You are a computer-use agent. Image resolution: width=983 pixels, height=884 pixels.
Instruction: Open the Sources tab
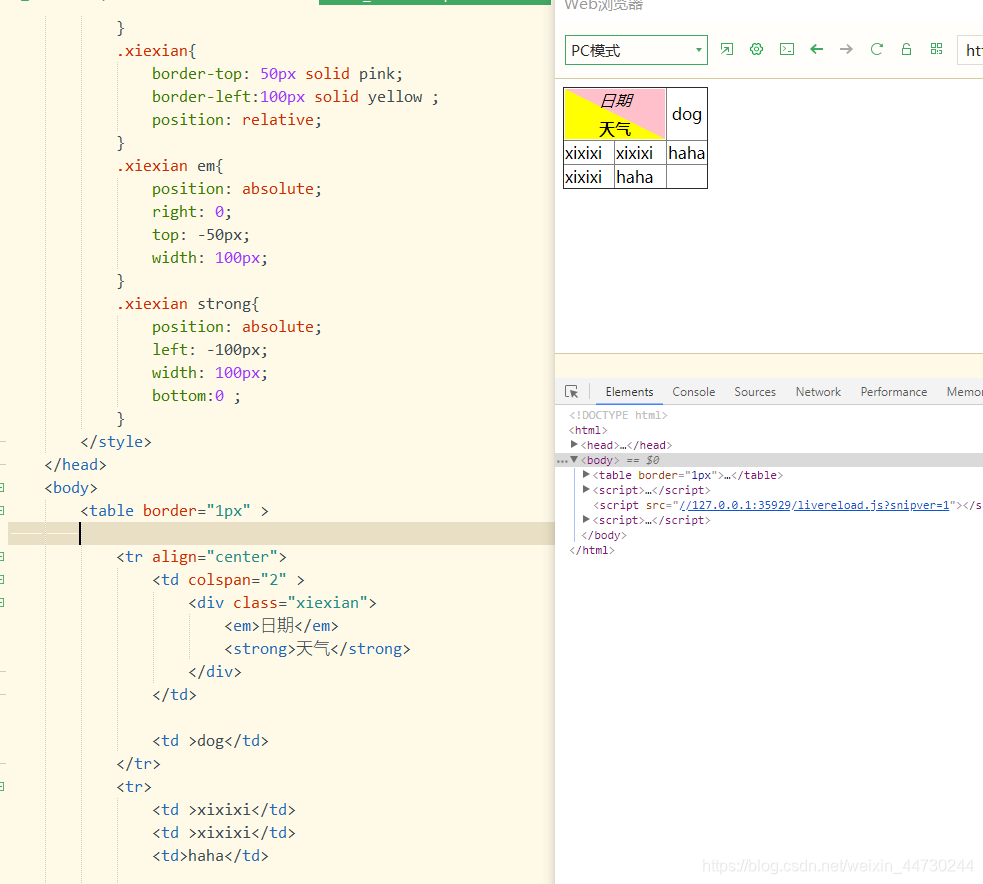pos(755,392)
